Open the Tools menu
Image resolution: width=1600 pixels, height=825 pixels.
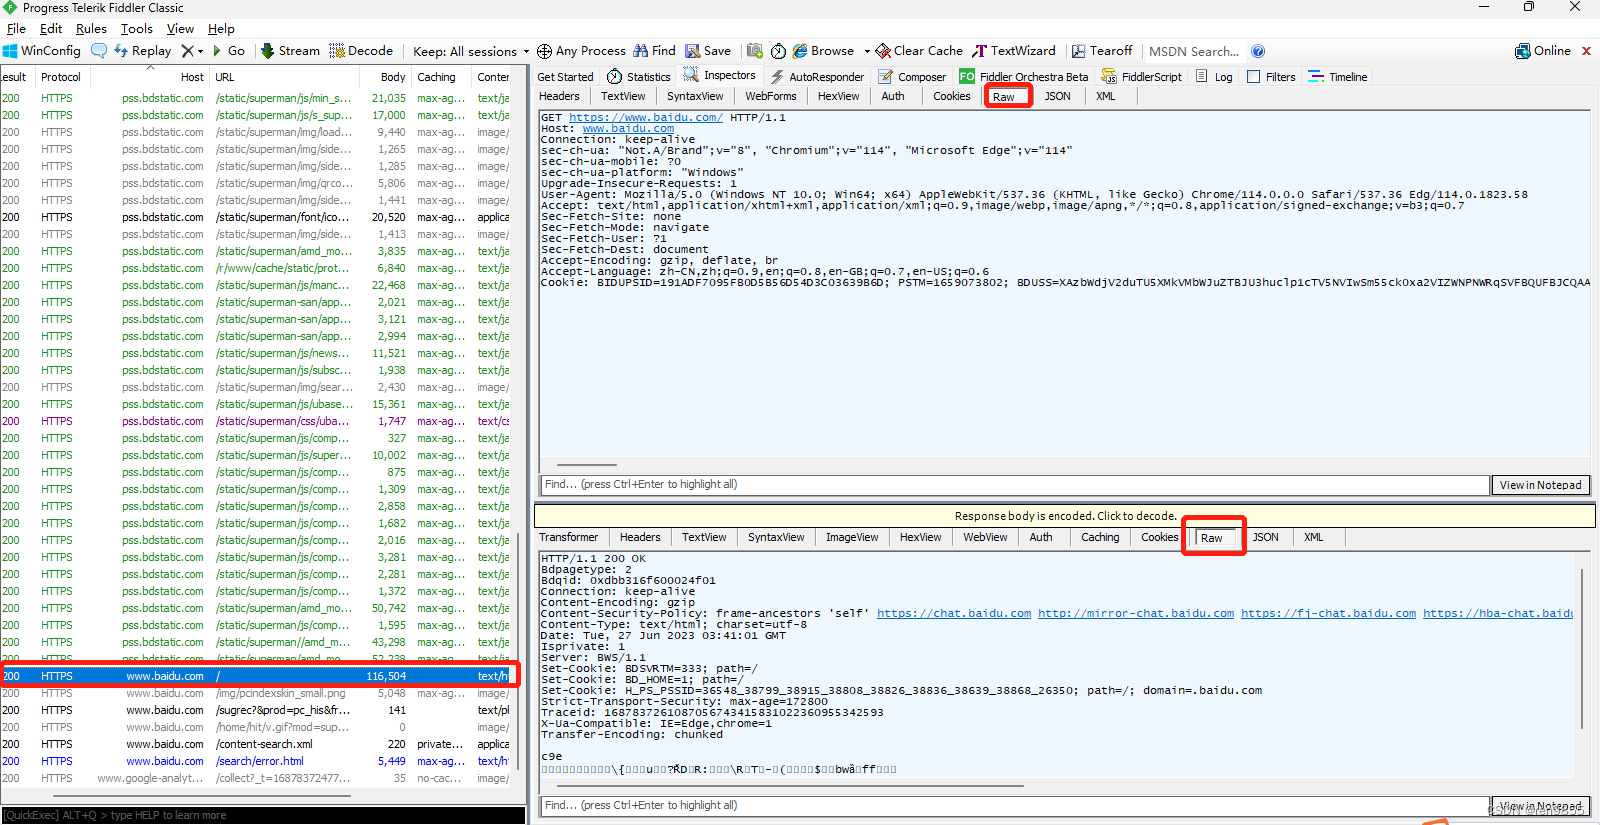pos(137,29)
